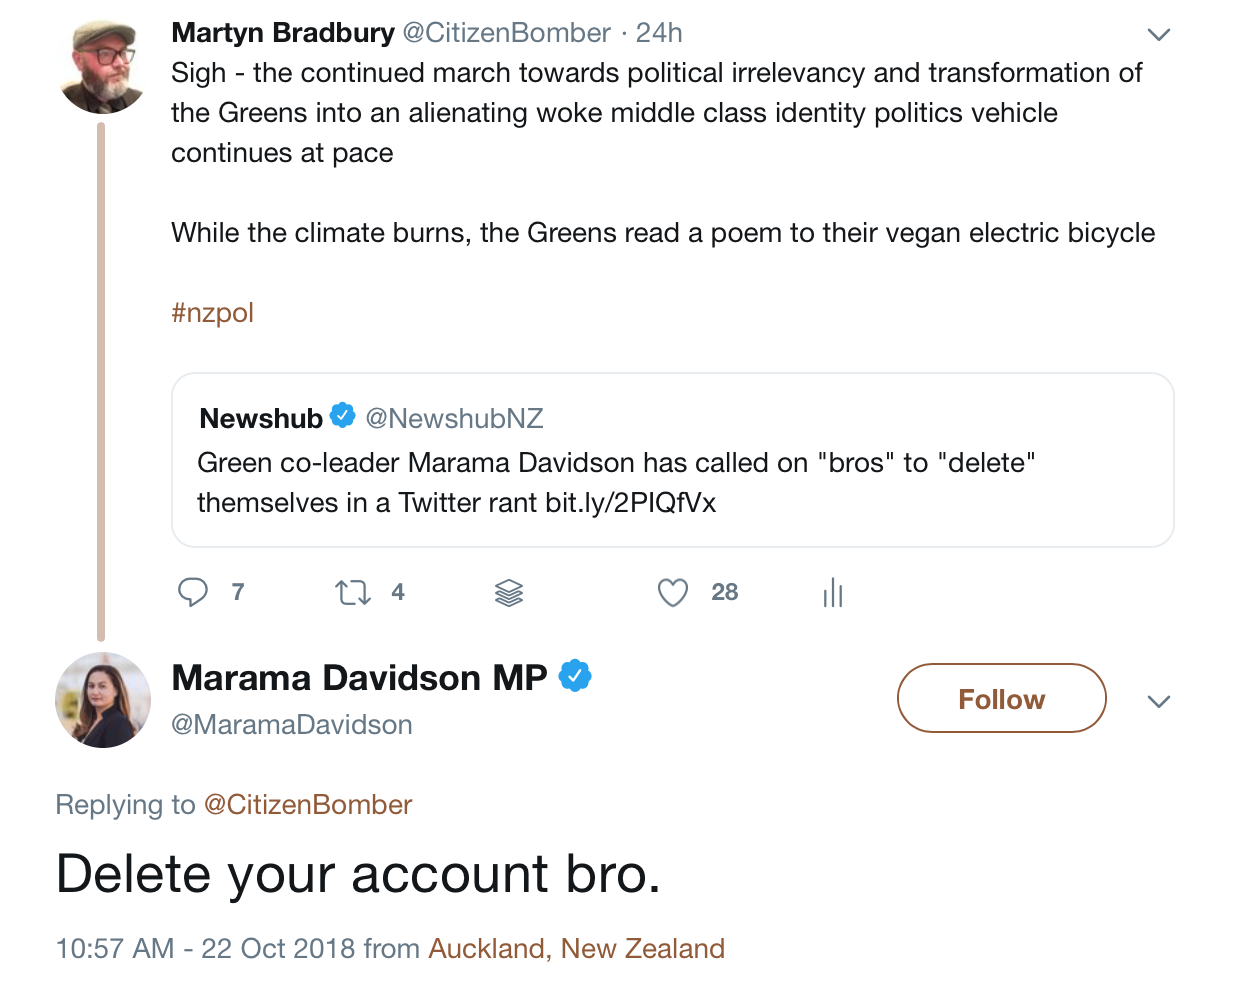
Task: Open Marama Davidson tweet options chevron
Action: coord(1158,701)
